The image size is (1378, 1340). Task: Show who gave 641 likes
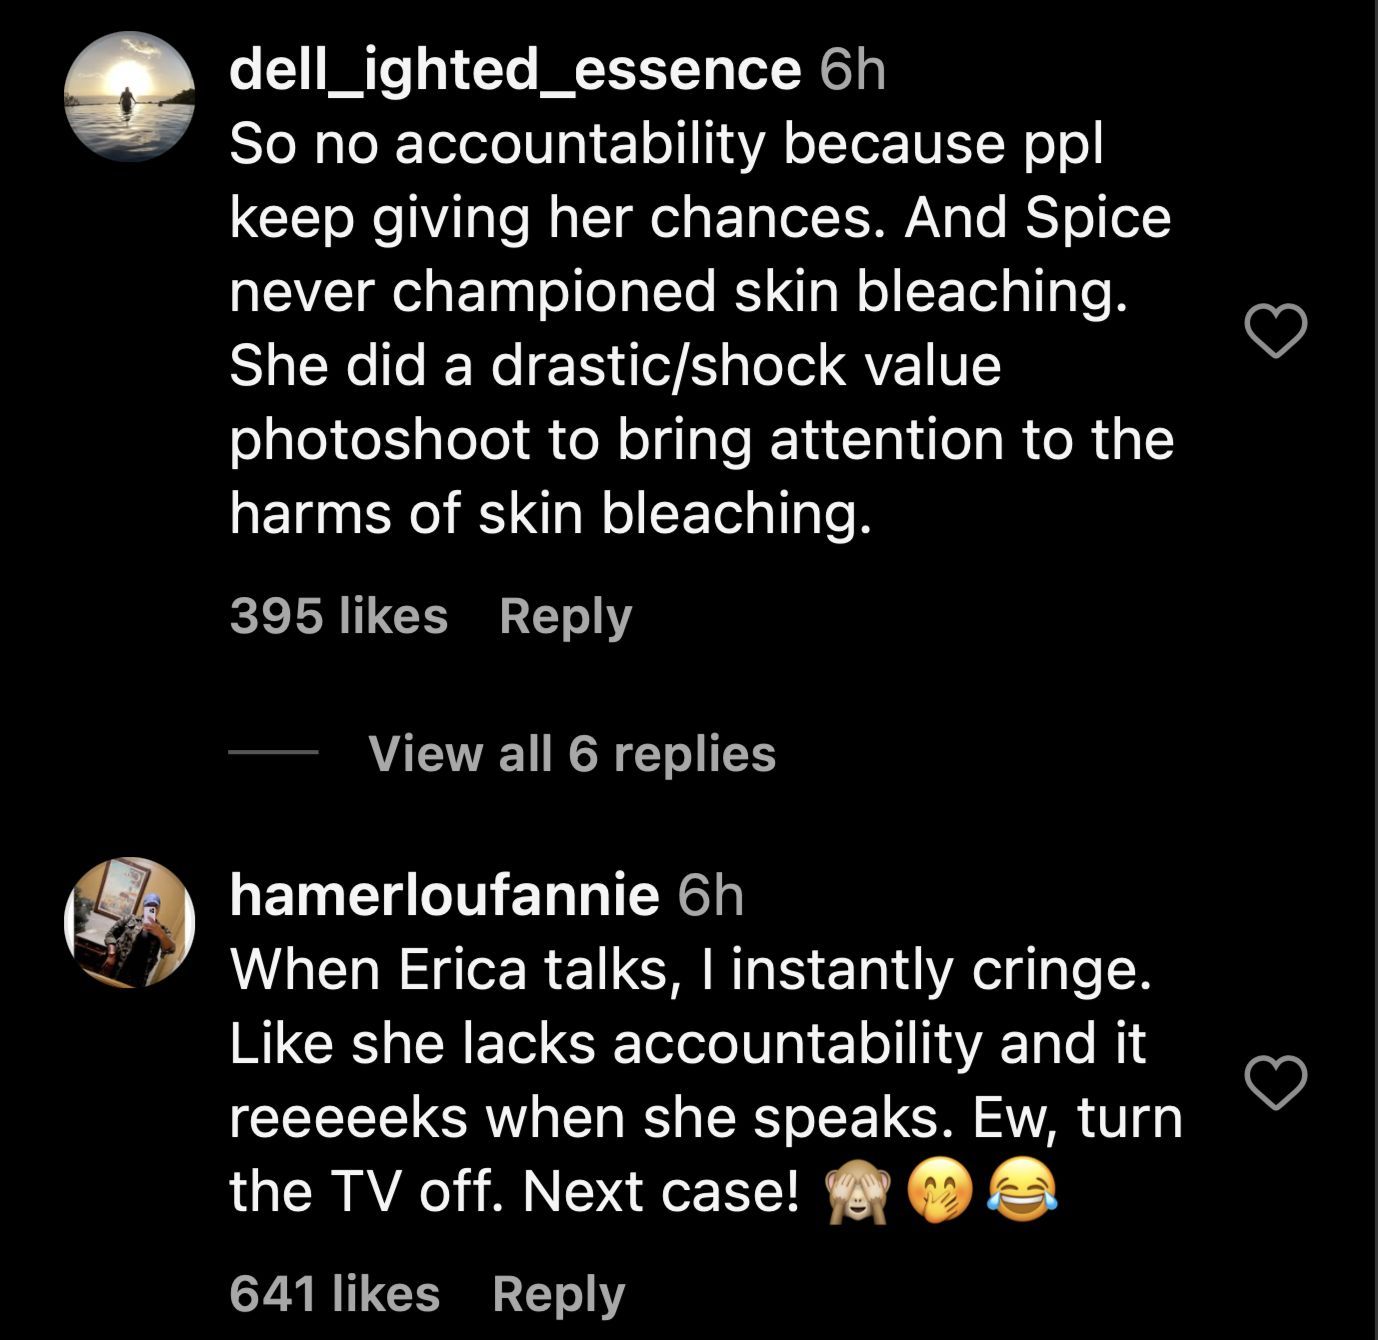pos(334,1293)
